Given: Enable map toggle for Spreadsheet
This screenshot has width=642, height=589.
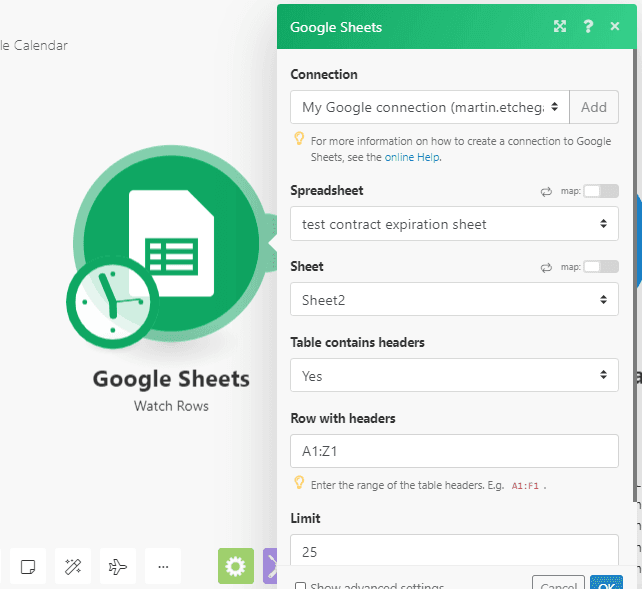Looking at the screenshot, I should point(600,191).
